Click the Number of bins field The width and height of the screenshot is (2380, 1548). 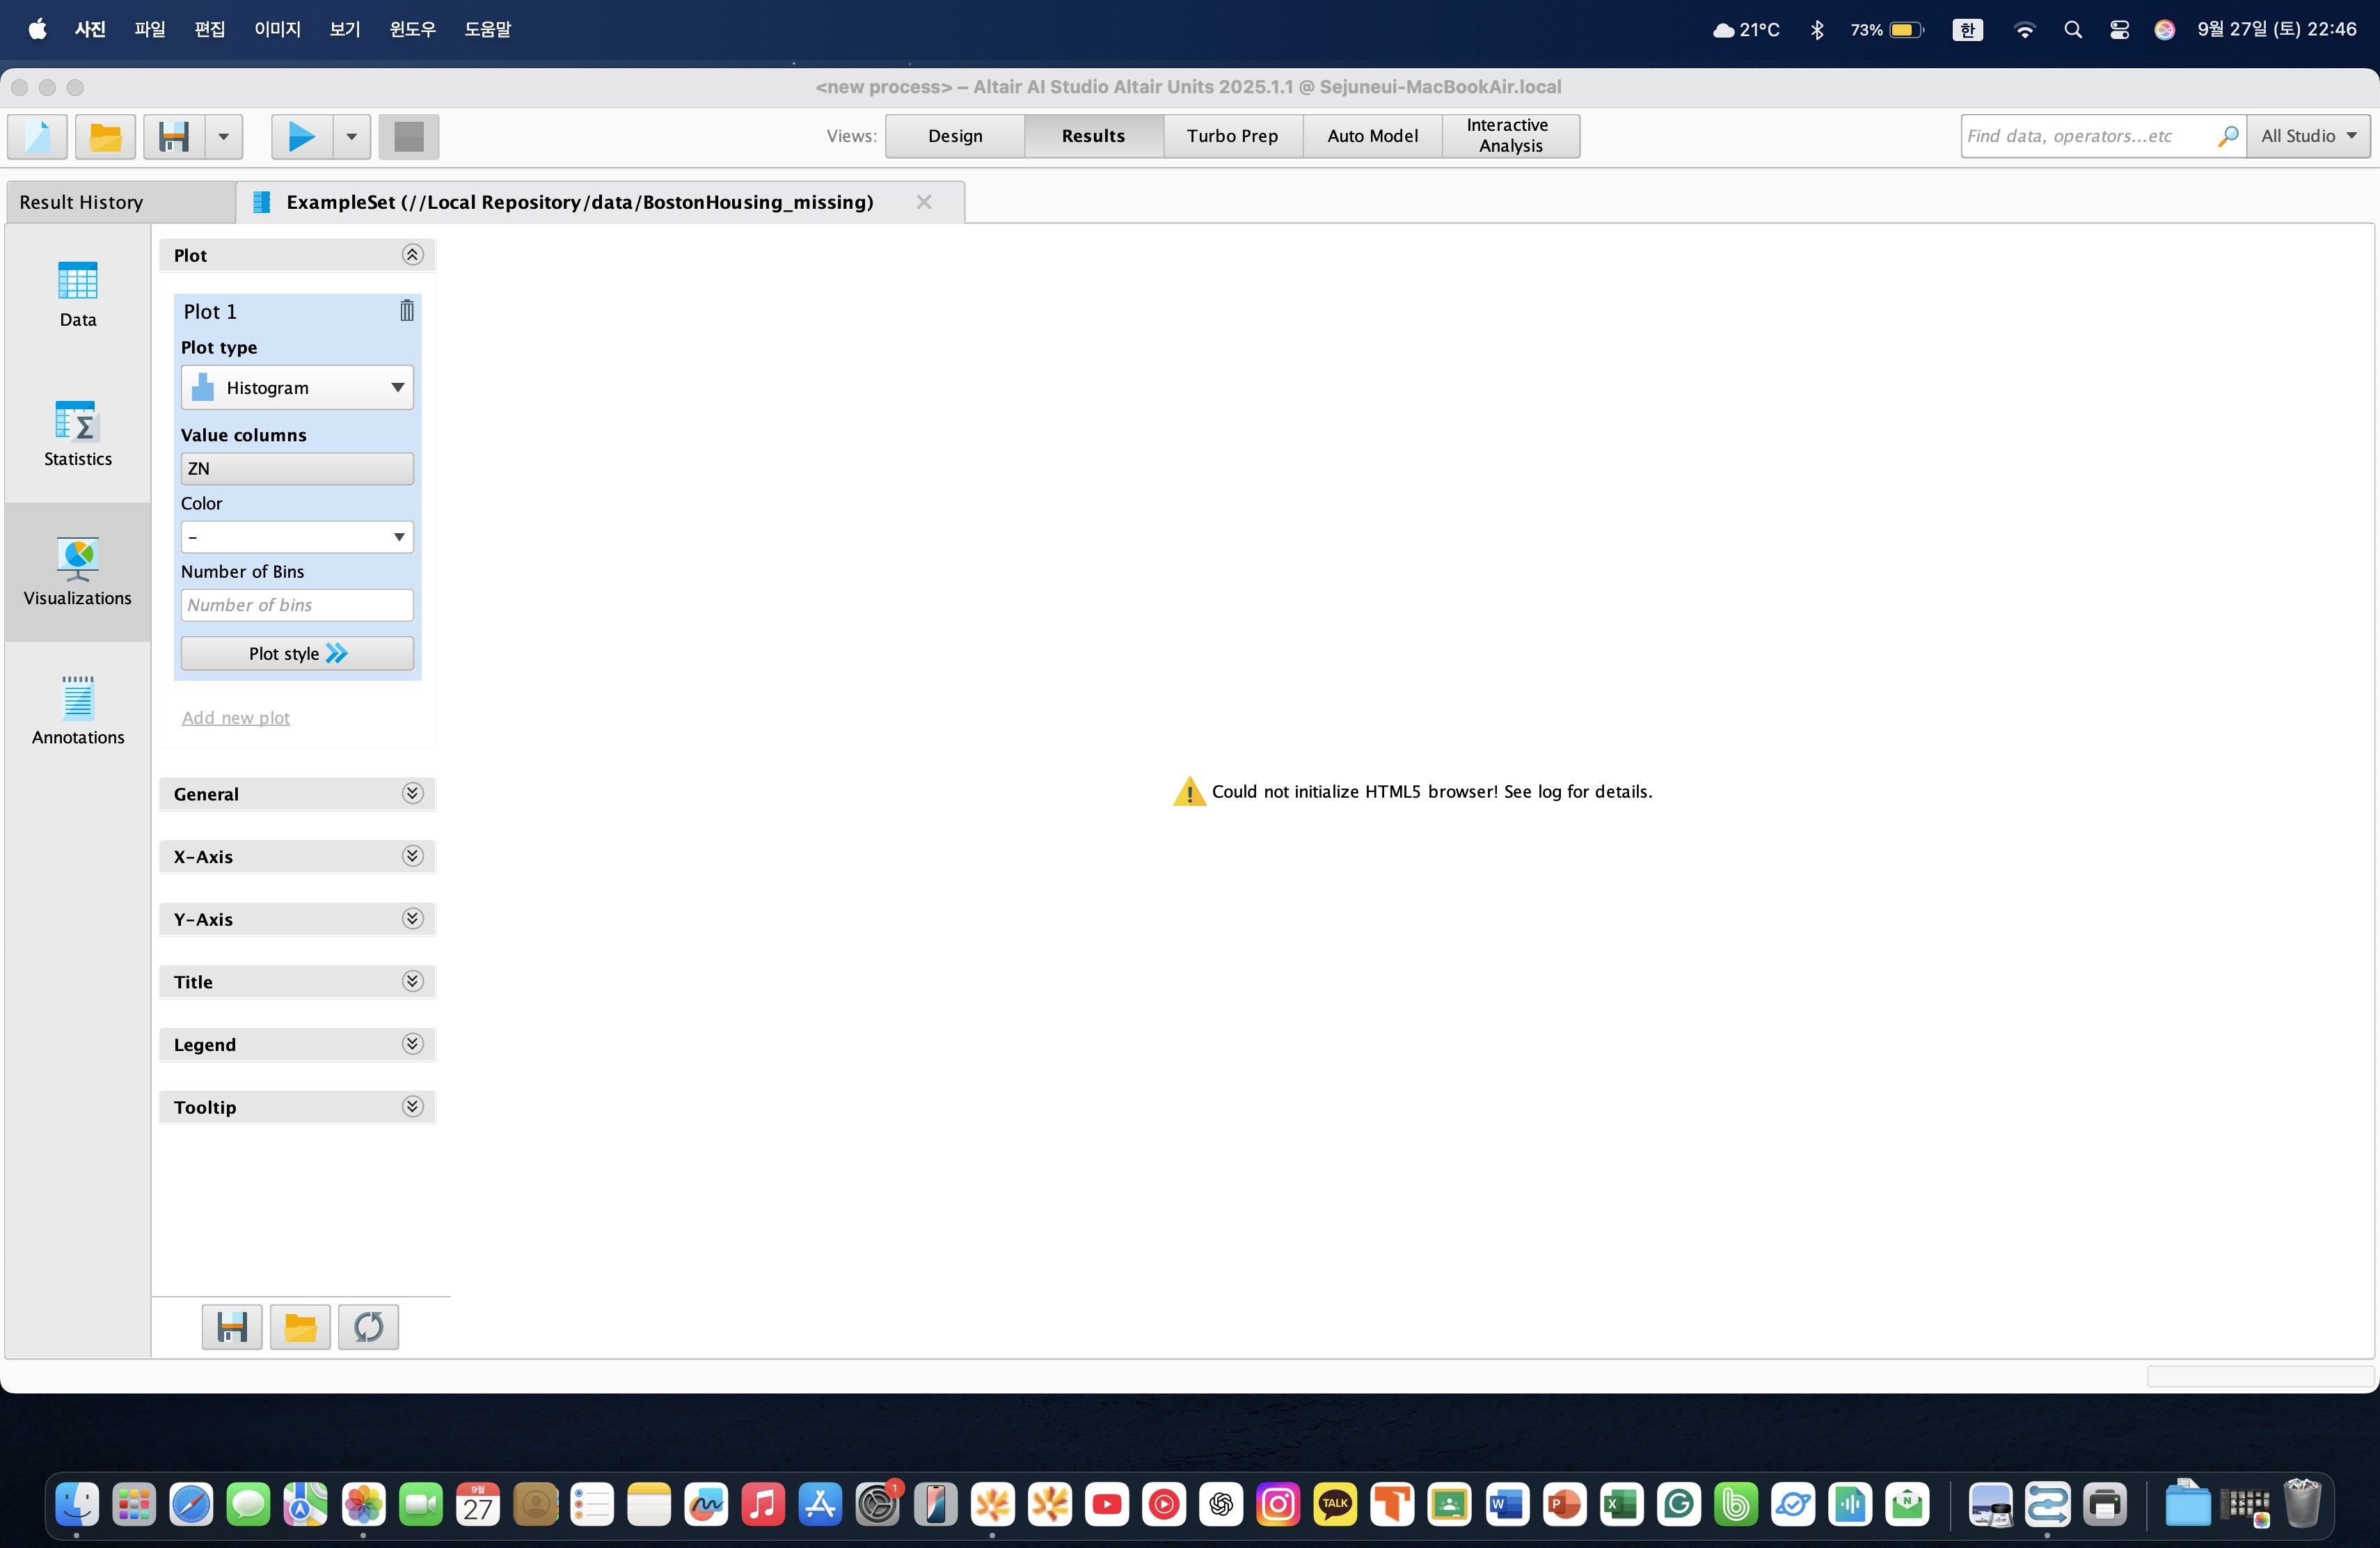coord(297,605)
